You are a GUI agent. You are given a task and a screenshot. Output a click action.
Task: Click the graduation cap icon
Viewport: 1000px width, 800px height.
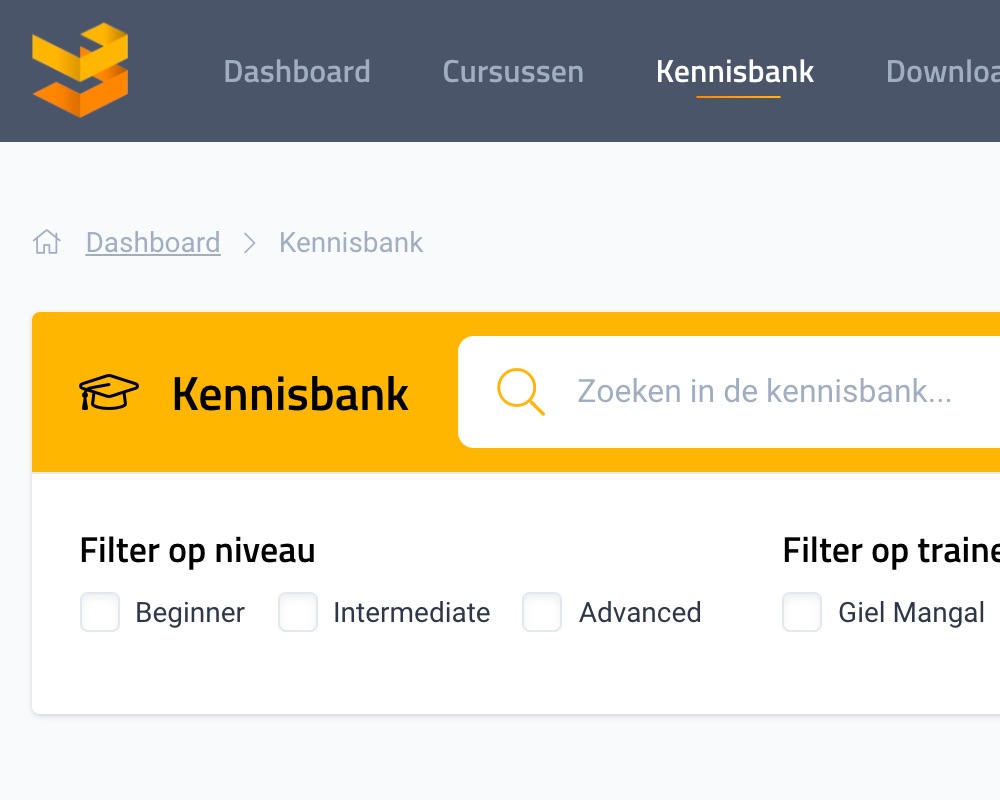(x=109, y=393)
